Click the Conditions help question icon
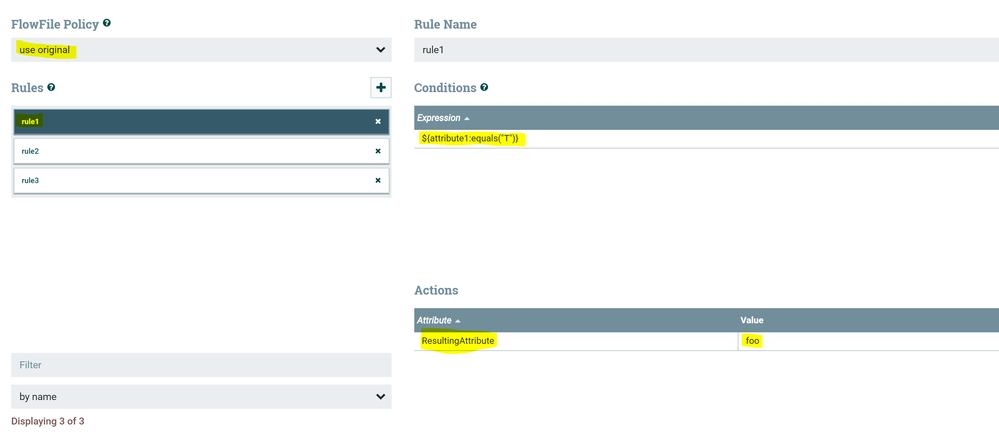999x448 pixels. point(484,88)
